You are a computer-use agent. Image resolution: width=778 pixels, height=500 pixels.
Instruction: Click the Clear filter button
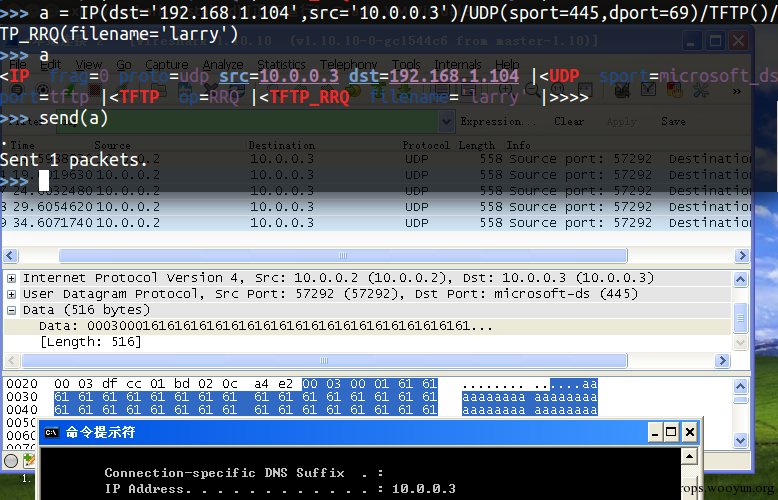click(x=569, y=122)
